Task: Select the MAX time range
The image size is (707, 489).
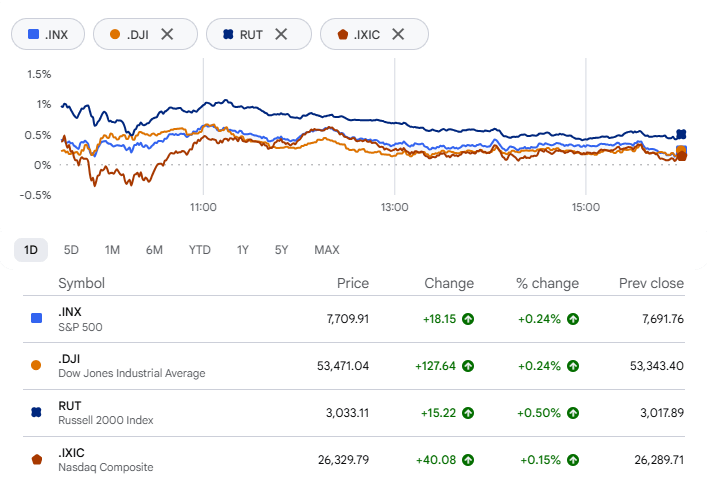Action: (327, 250)
